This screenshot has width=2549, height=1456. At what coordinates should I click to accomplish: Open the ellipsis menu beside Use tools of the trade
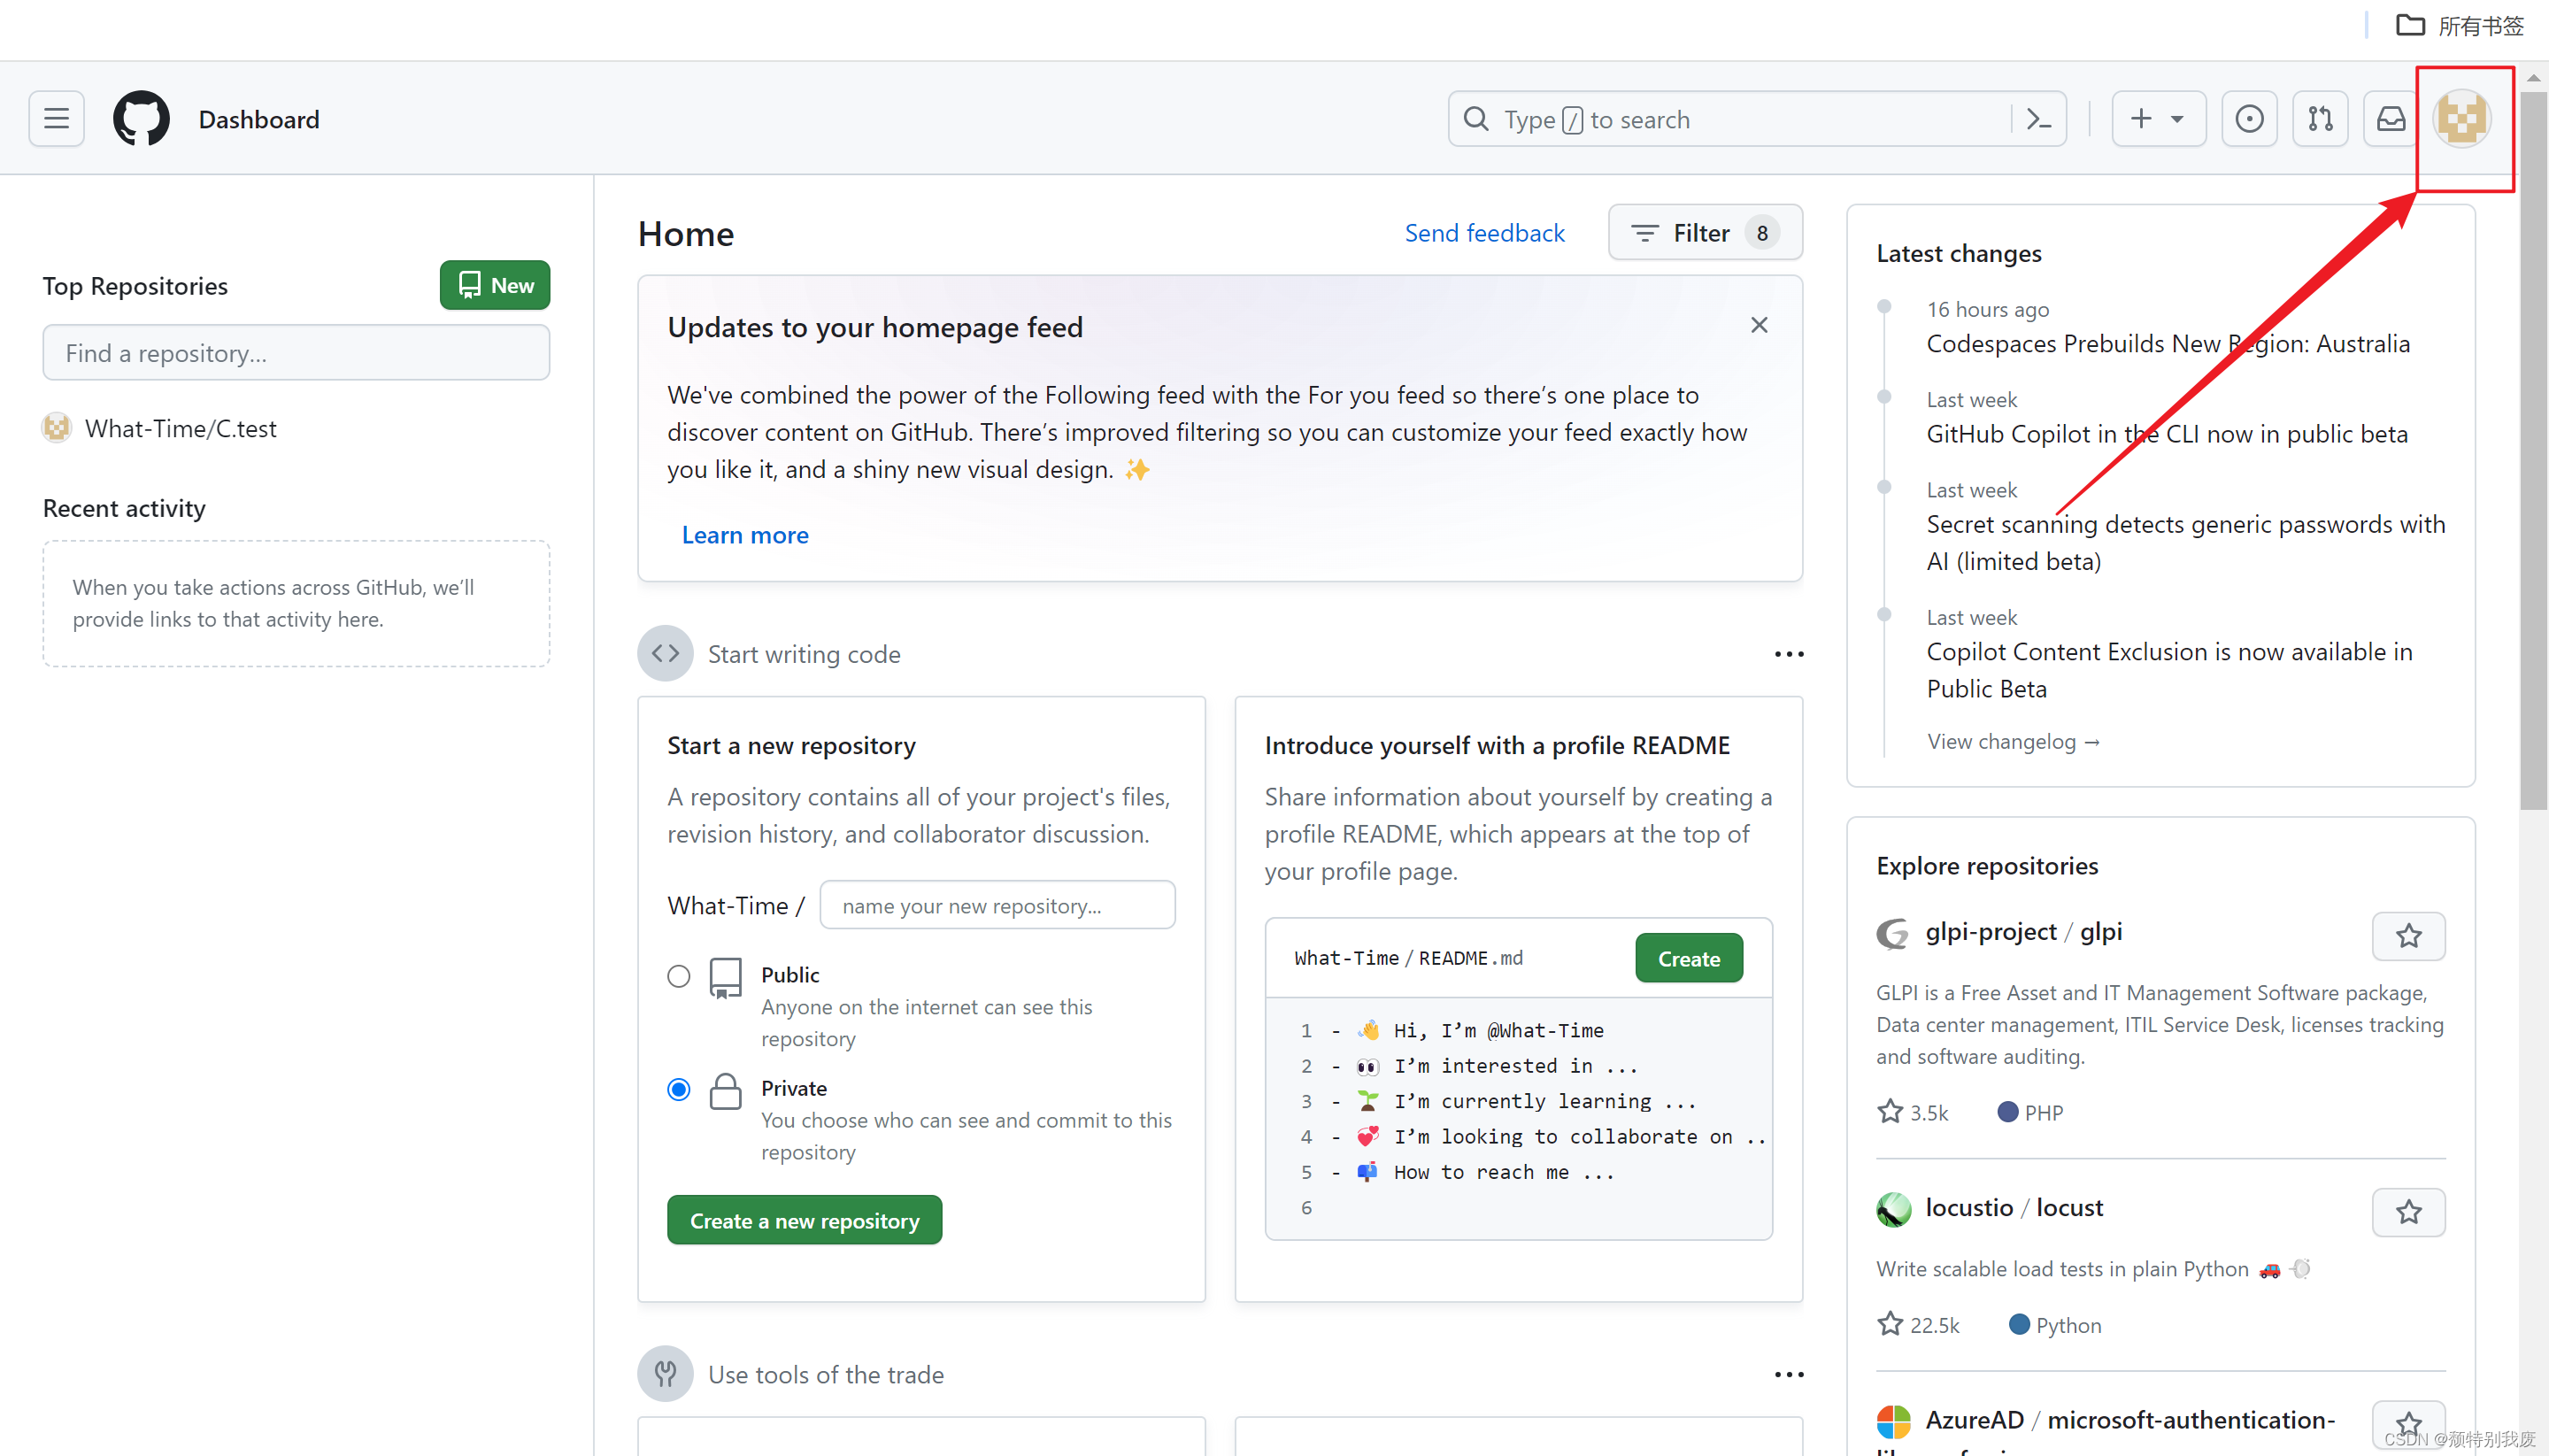[x=1789, y=1373]
